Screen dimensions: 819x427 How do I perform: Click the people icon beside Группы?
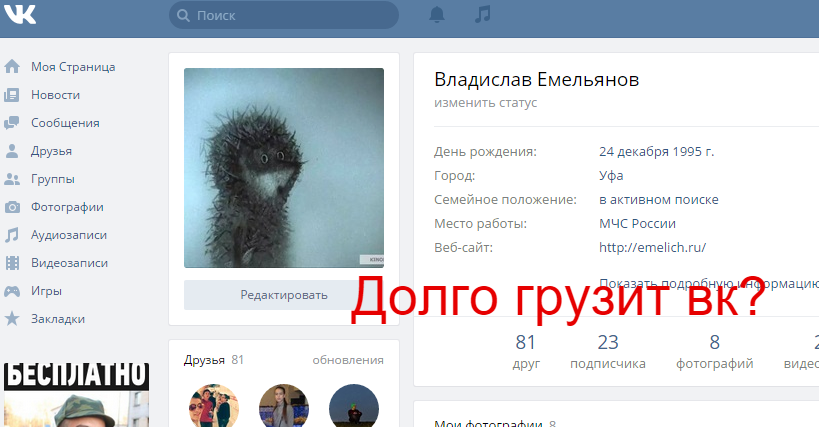tap(11, 179)
